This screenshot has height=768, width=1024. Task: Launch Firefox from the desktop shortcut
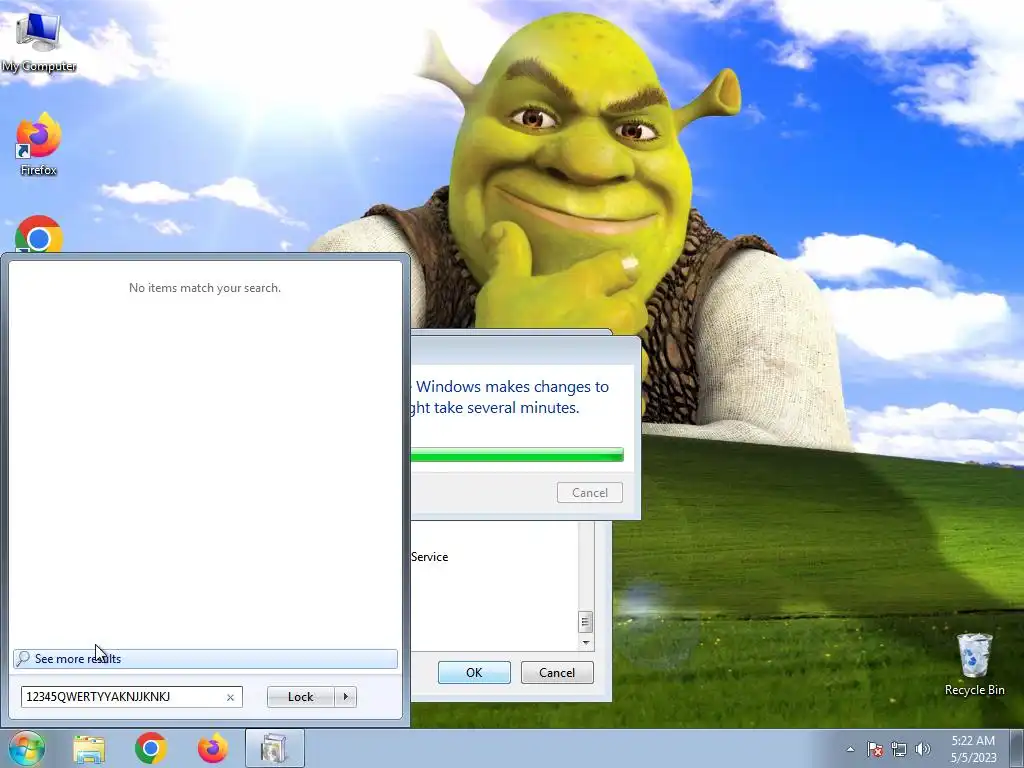tap(39, 145)
